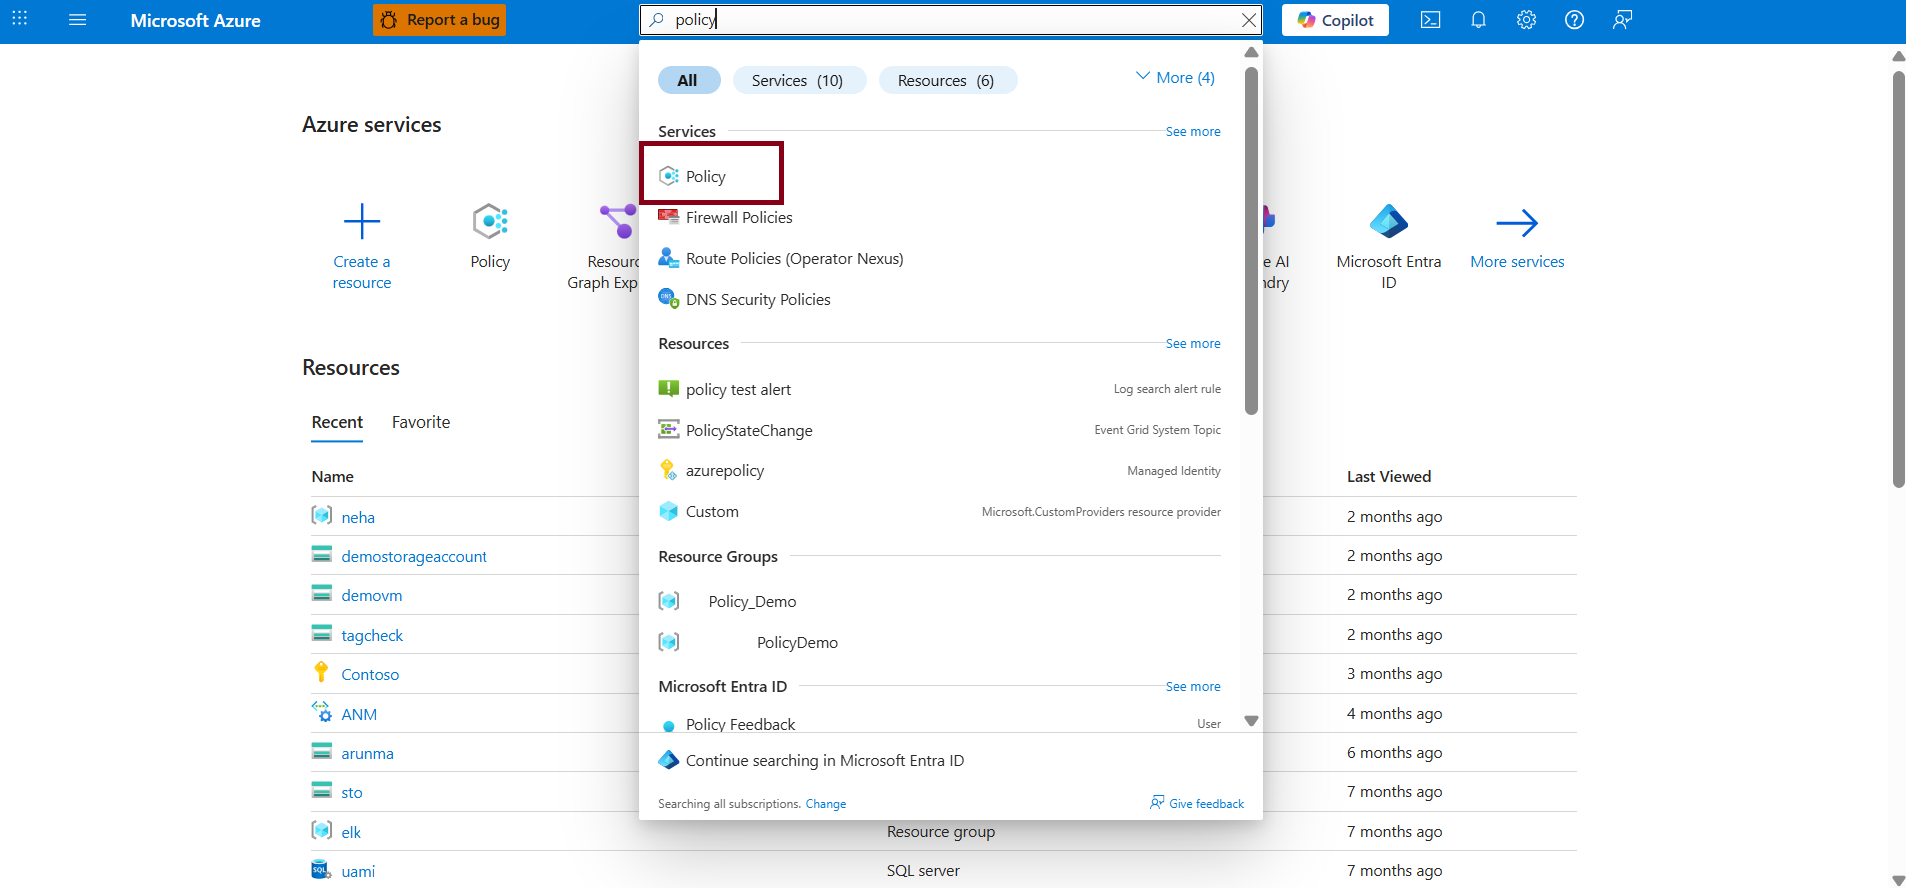Open the Feedback icon in the header
Image resolution: width=1906 pixels, height=888 pixels.
(x=1622, y=20)
